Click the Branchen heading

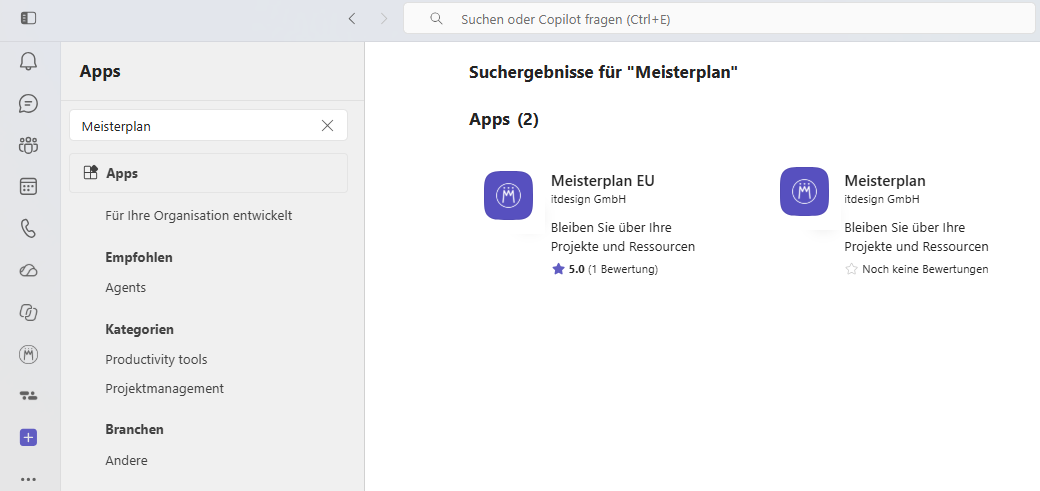click(x=135, y=429)
